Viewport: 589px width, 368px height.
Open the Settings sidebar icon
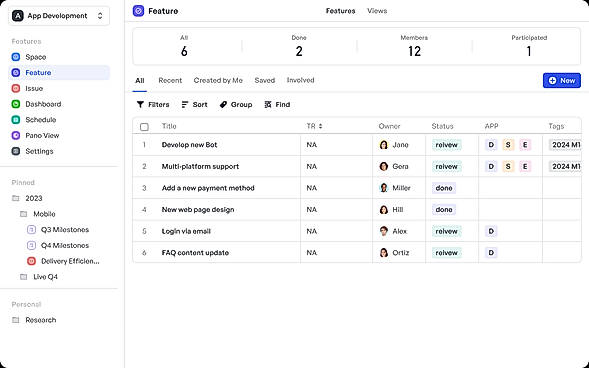click(16, 151)
